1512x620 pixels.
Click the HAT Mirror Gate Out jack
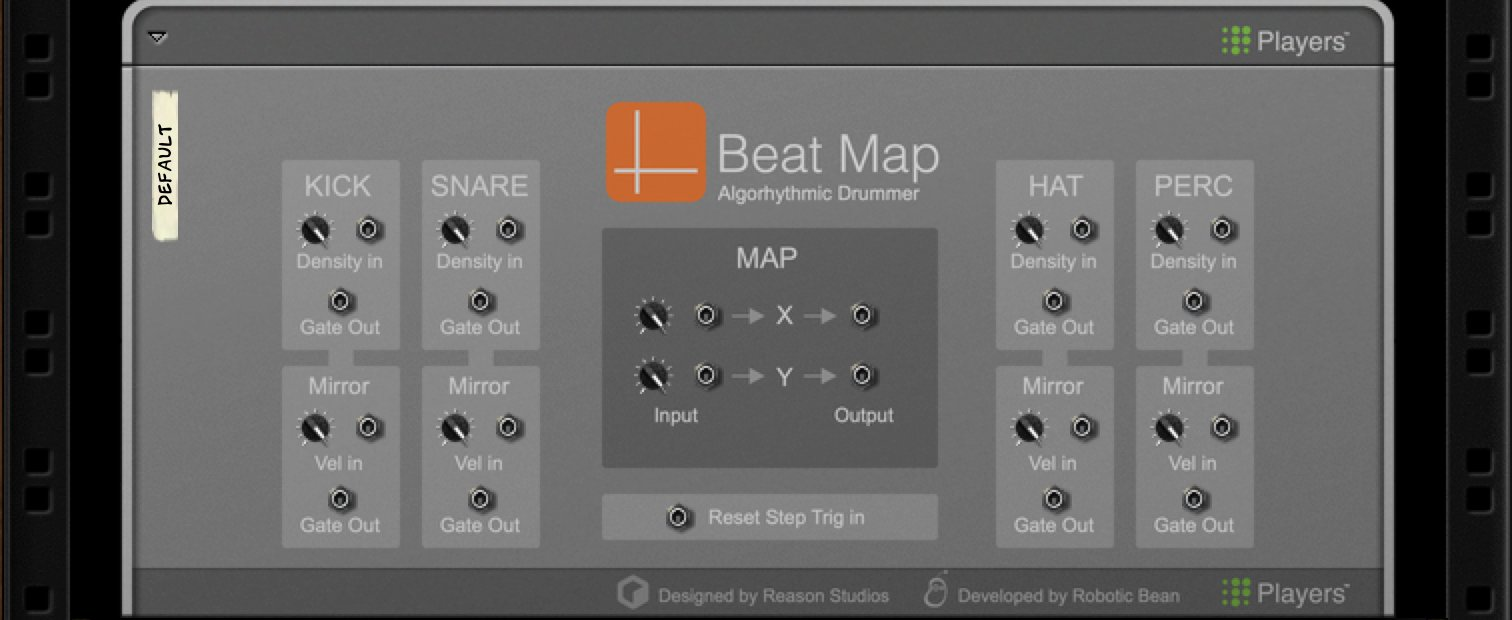coord(1055,498)
